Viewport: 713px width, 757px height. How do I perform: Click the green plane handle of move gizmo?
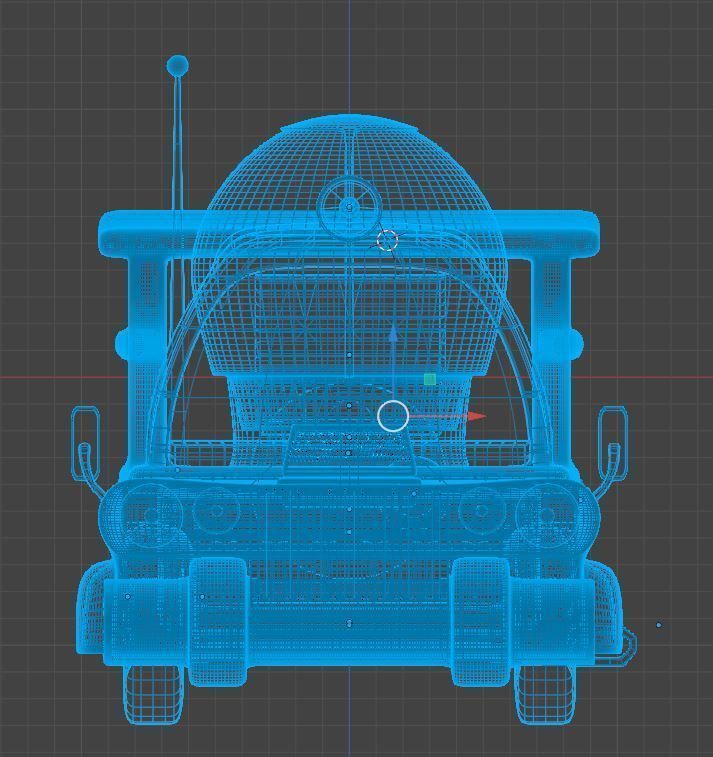point(430,379)
